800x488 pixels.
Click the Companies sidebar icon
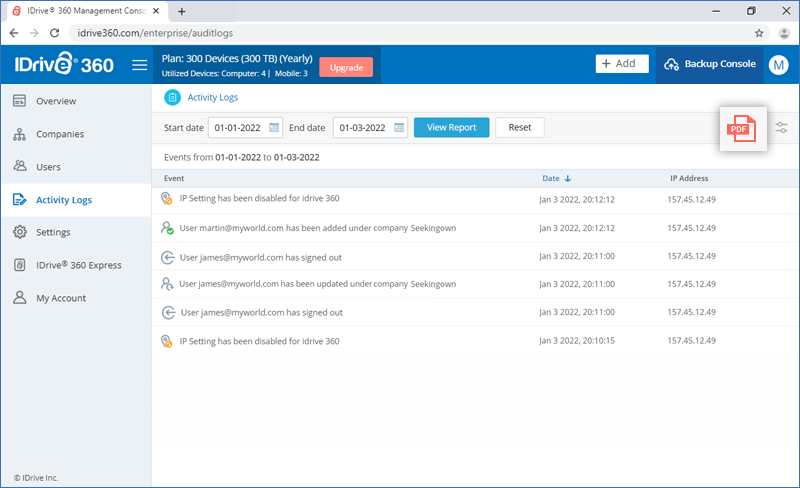tap(19, 134)
